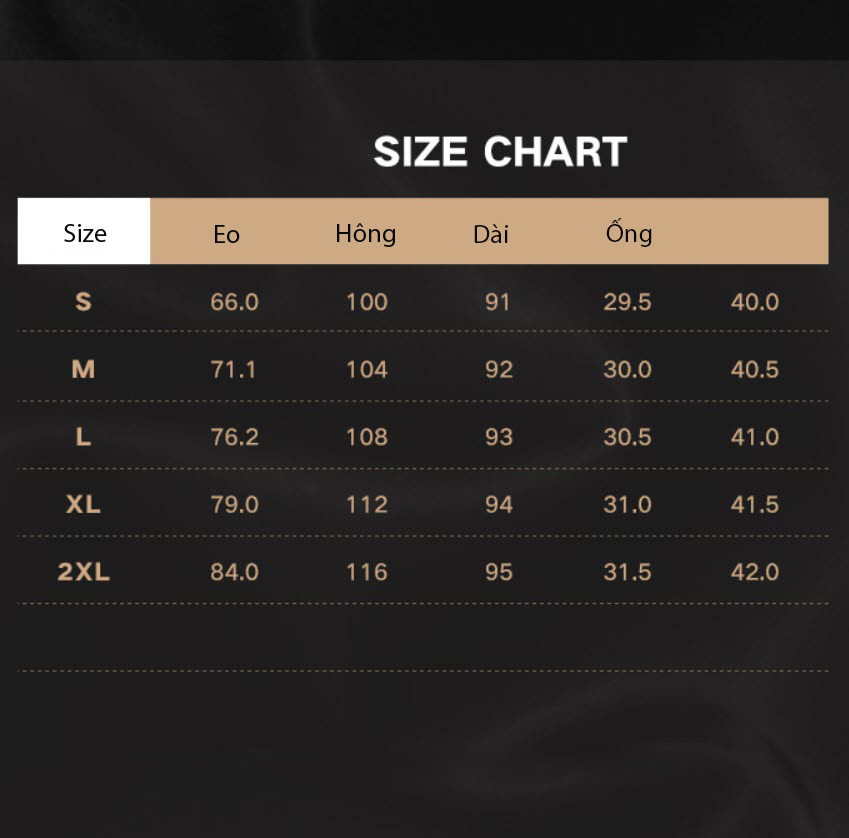Click the Dài column header

[491, 234]
